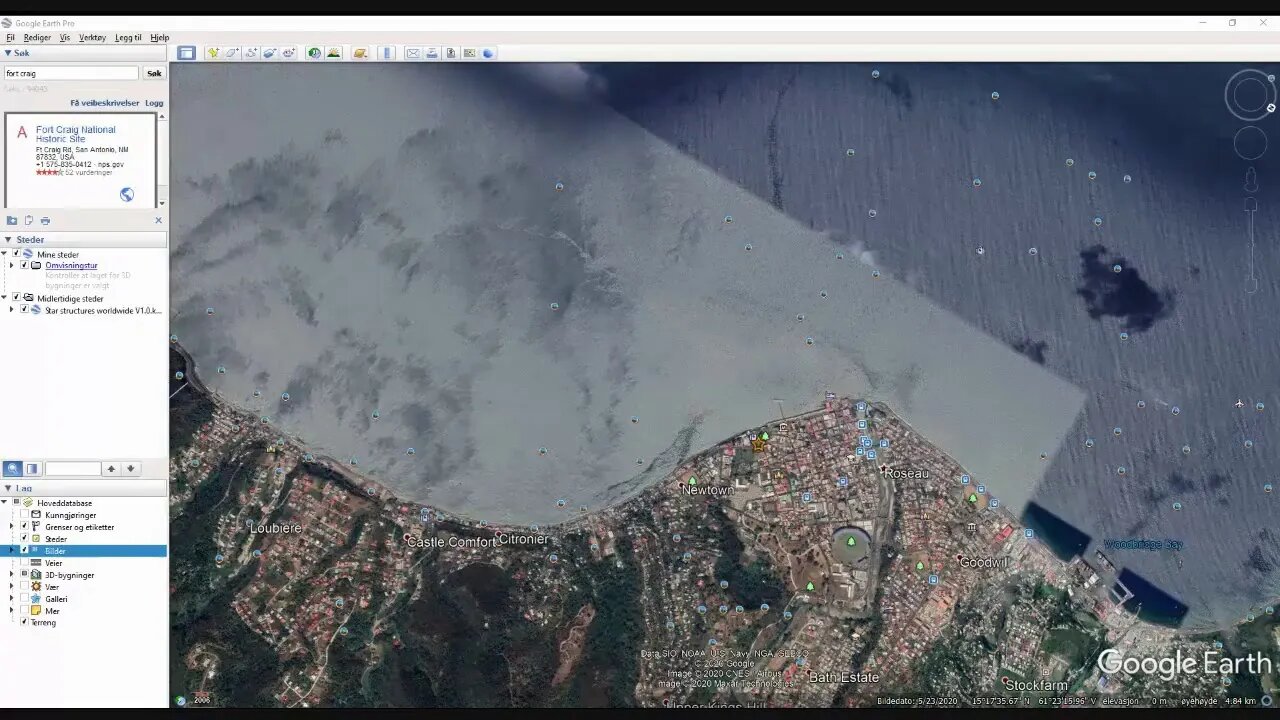Open the ruler measurement tool
This screenshot has width=1280, height=720.
point(388,53)
